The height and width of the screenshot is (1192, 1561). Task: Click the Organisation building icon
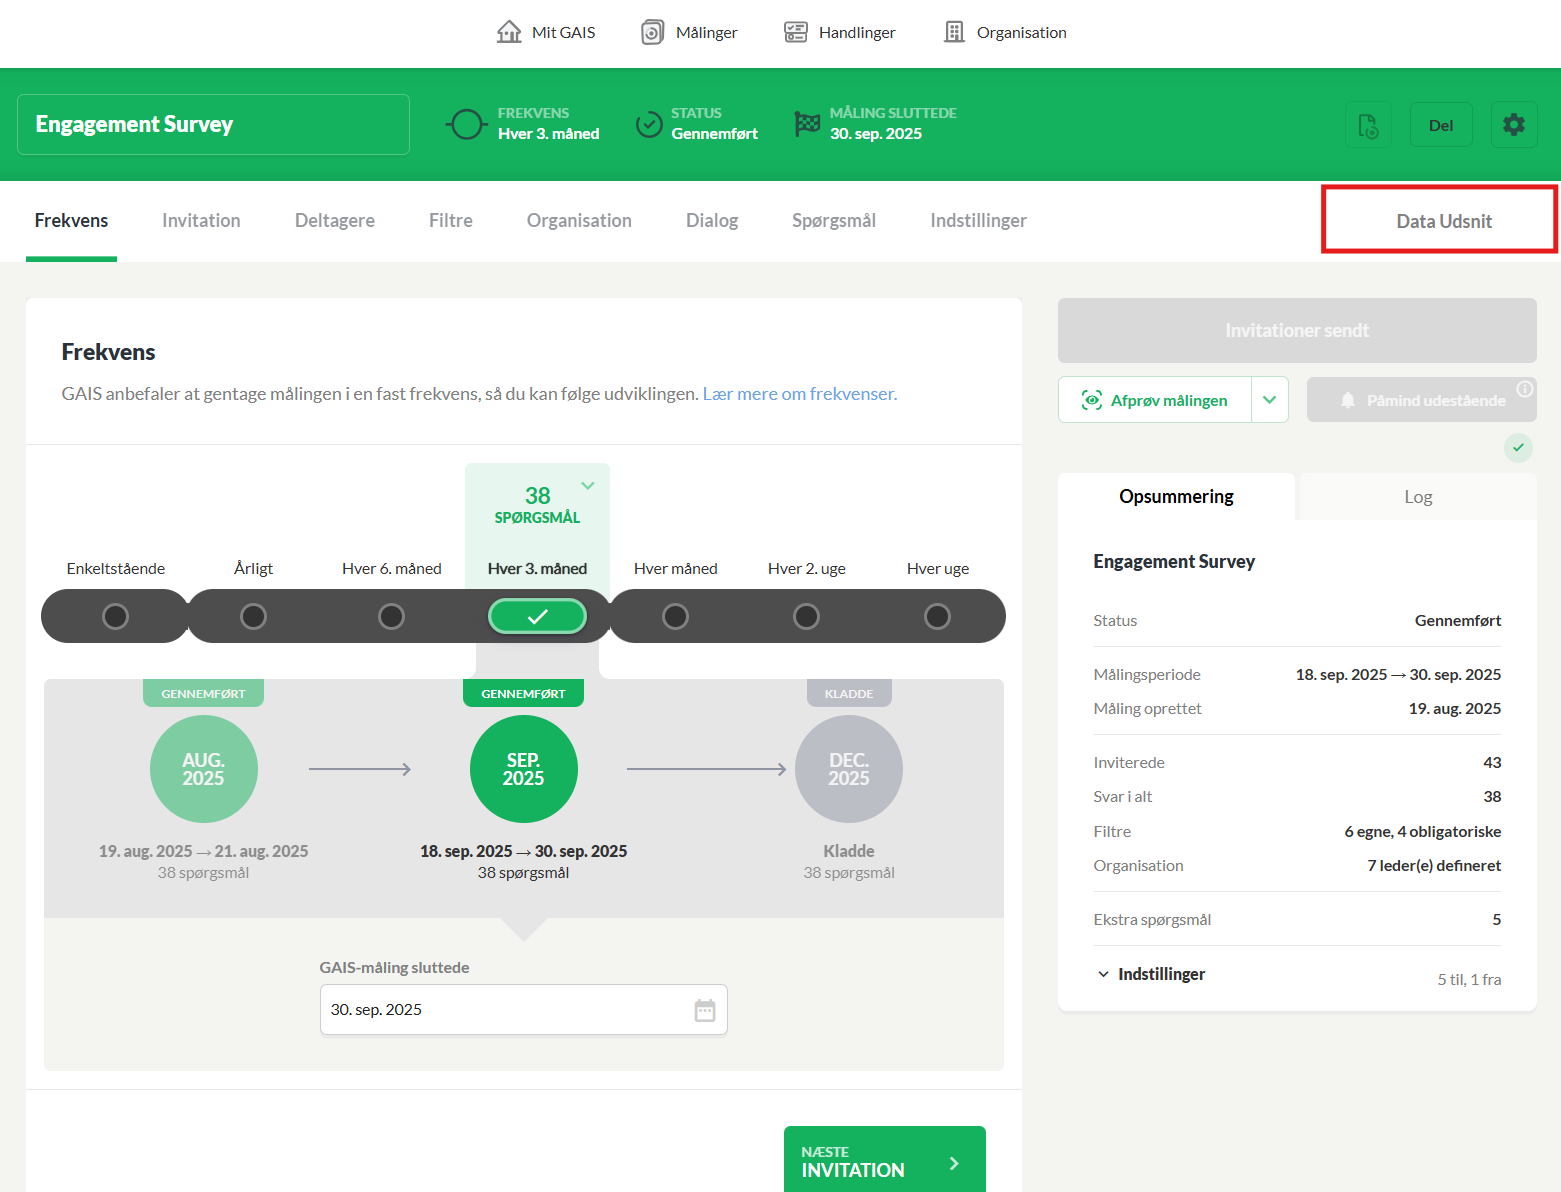coord(954,32)
